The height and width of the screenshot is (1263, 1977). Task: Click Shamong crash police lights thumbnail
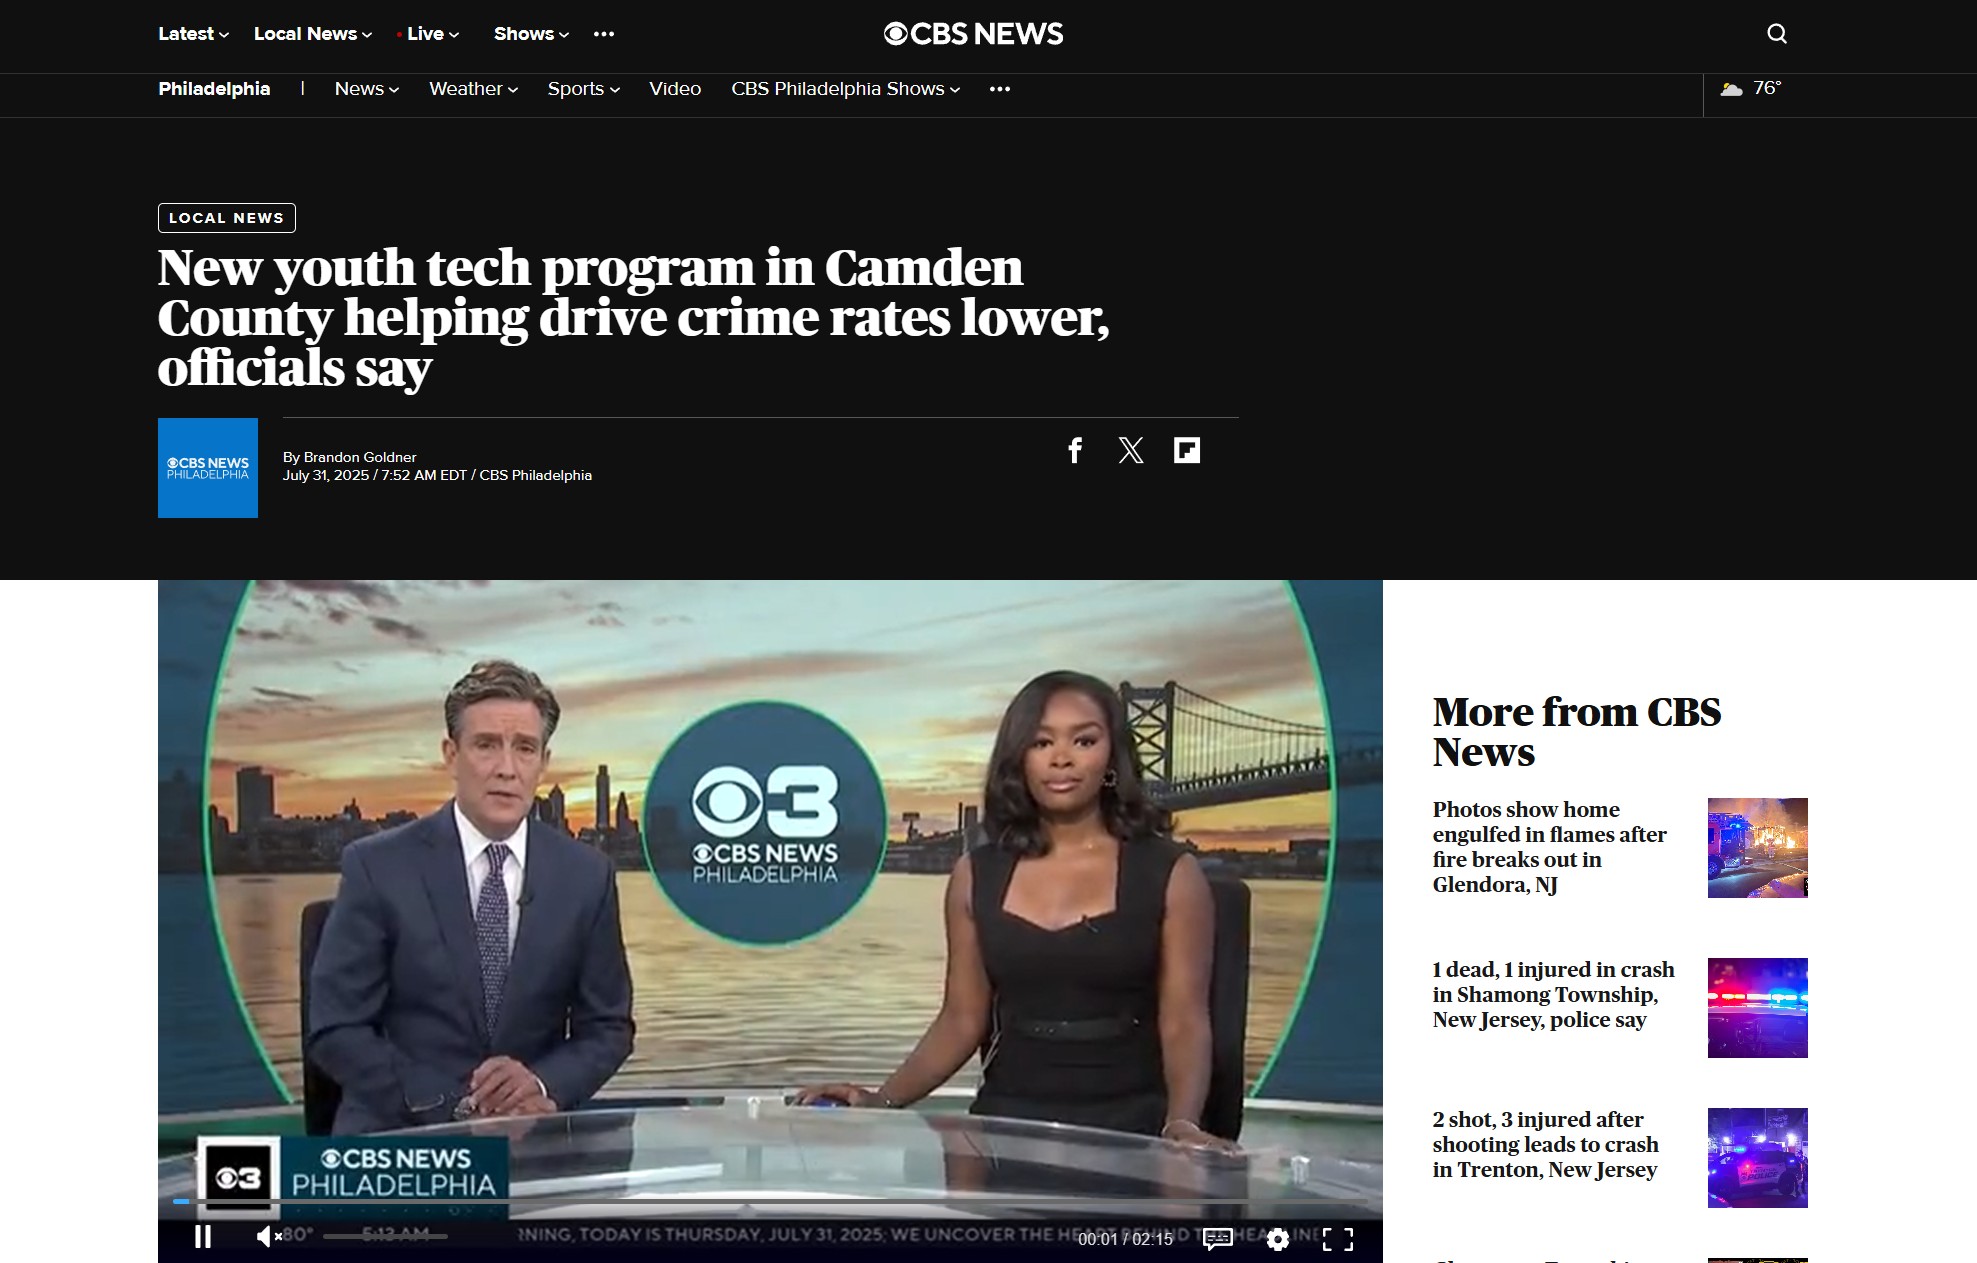pos(1757,1008)
